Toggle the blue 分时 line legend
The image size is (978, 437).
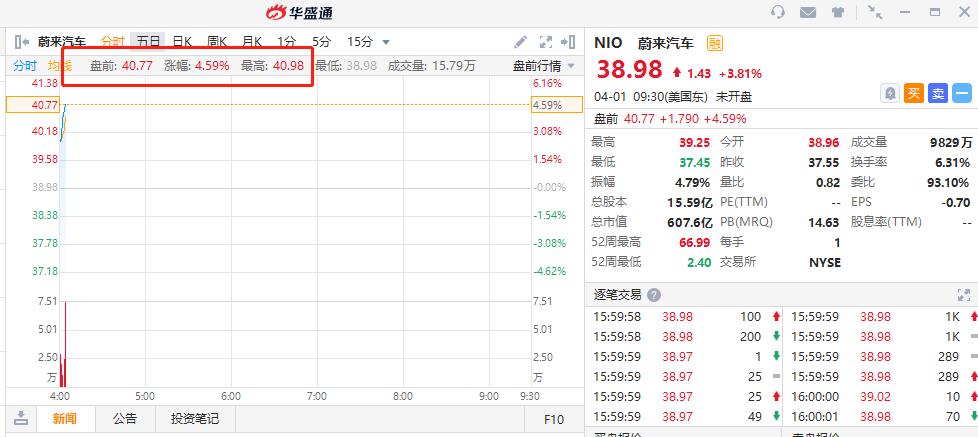click(25, 65)
